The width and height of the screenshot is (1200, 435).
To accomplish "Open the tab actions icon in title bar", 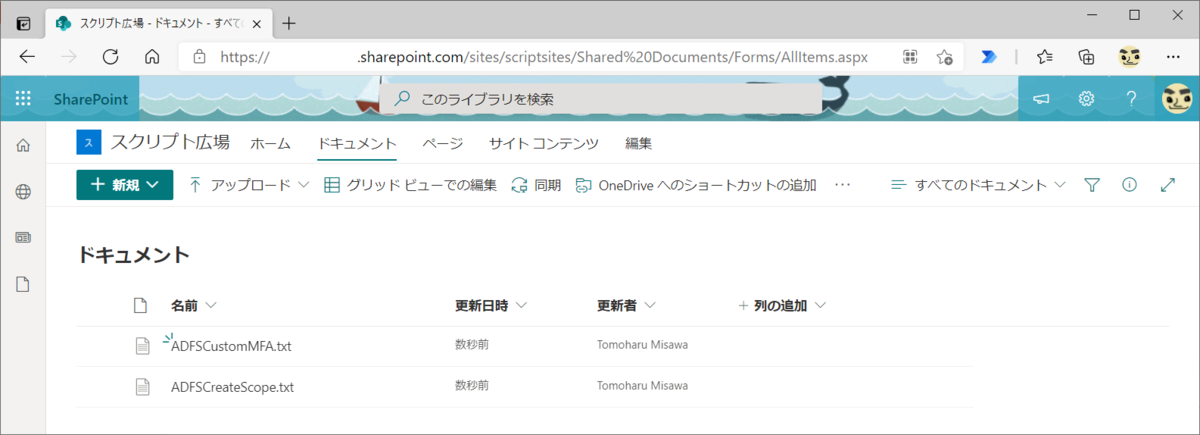I will pos(23,22).
